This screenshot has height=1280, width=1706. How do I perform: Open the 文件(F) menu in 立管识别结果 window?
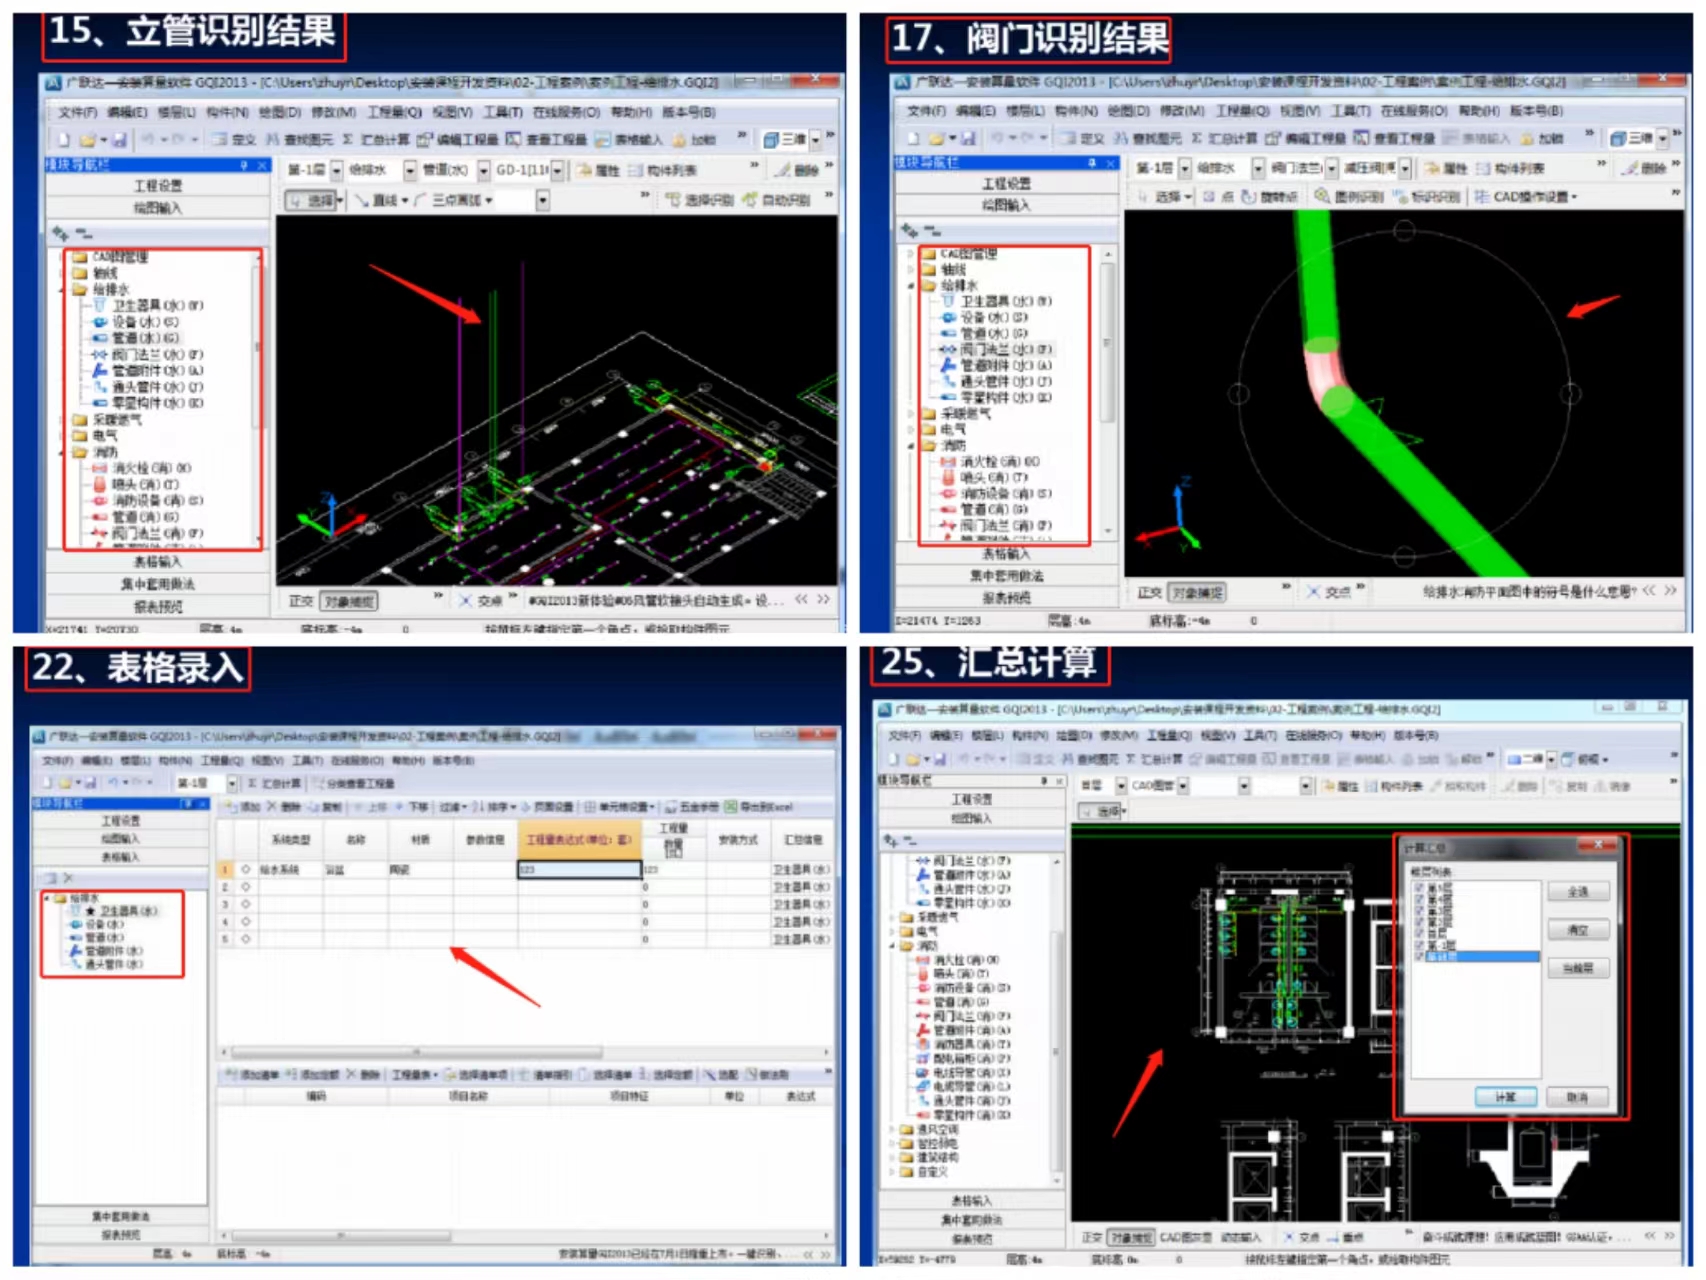tap(77, 112)
